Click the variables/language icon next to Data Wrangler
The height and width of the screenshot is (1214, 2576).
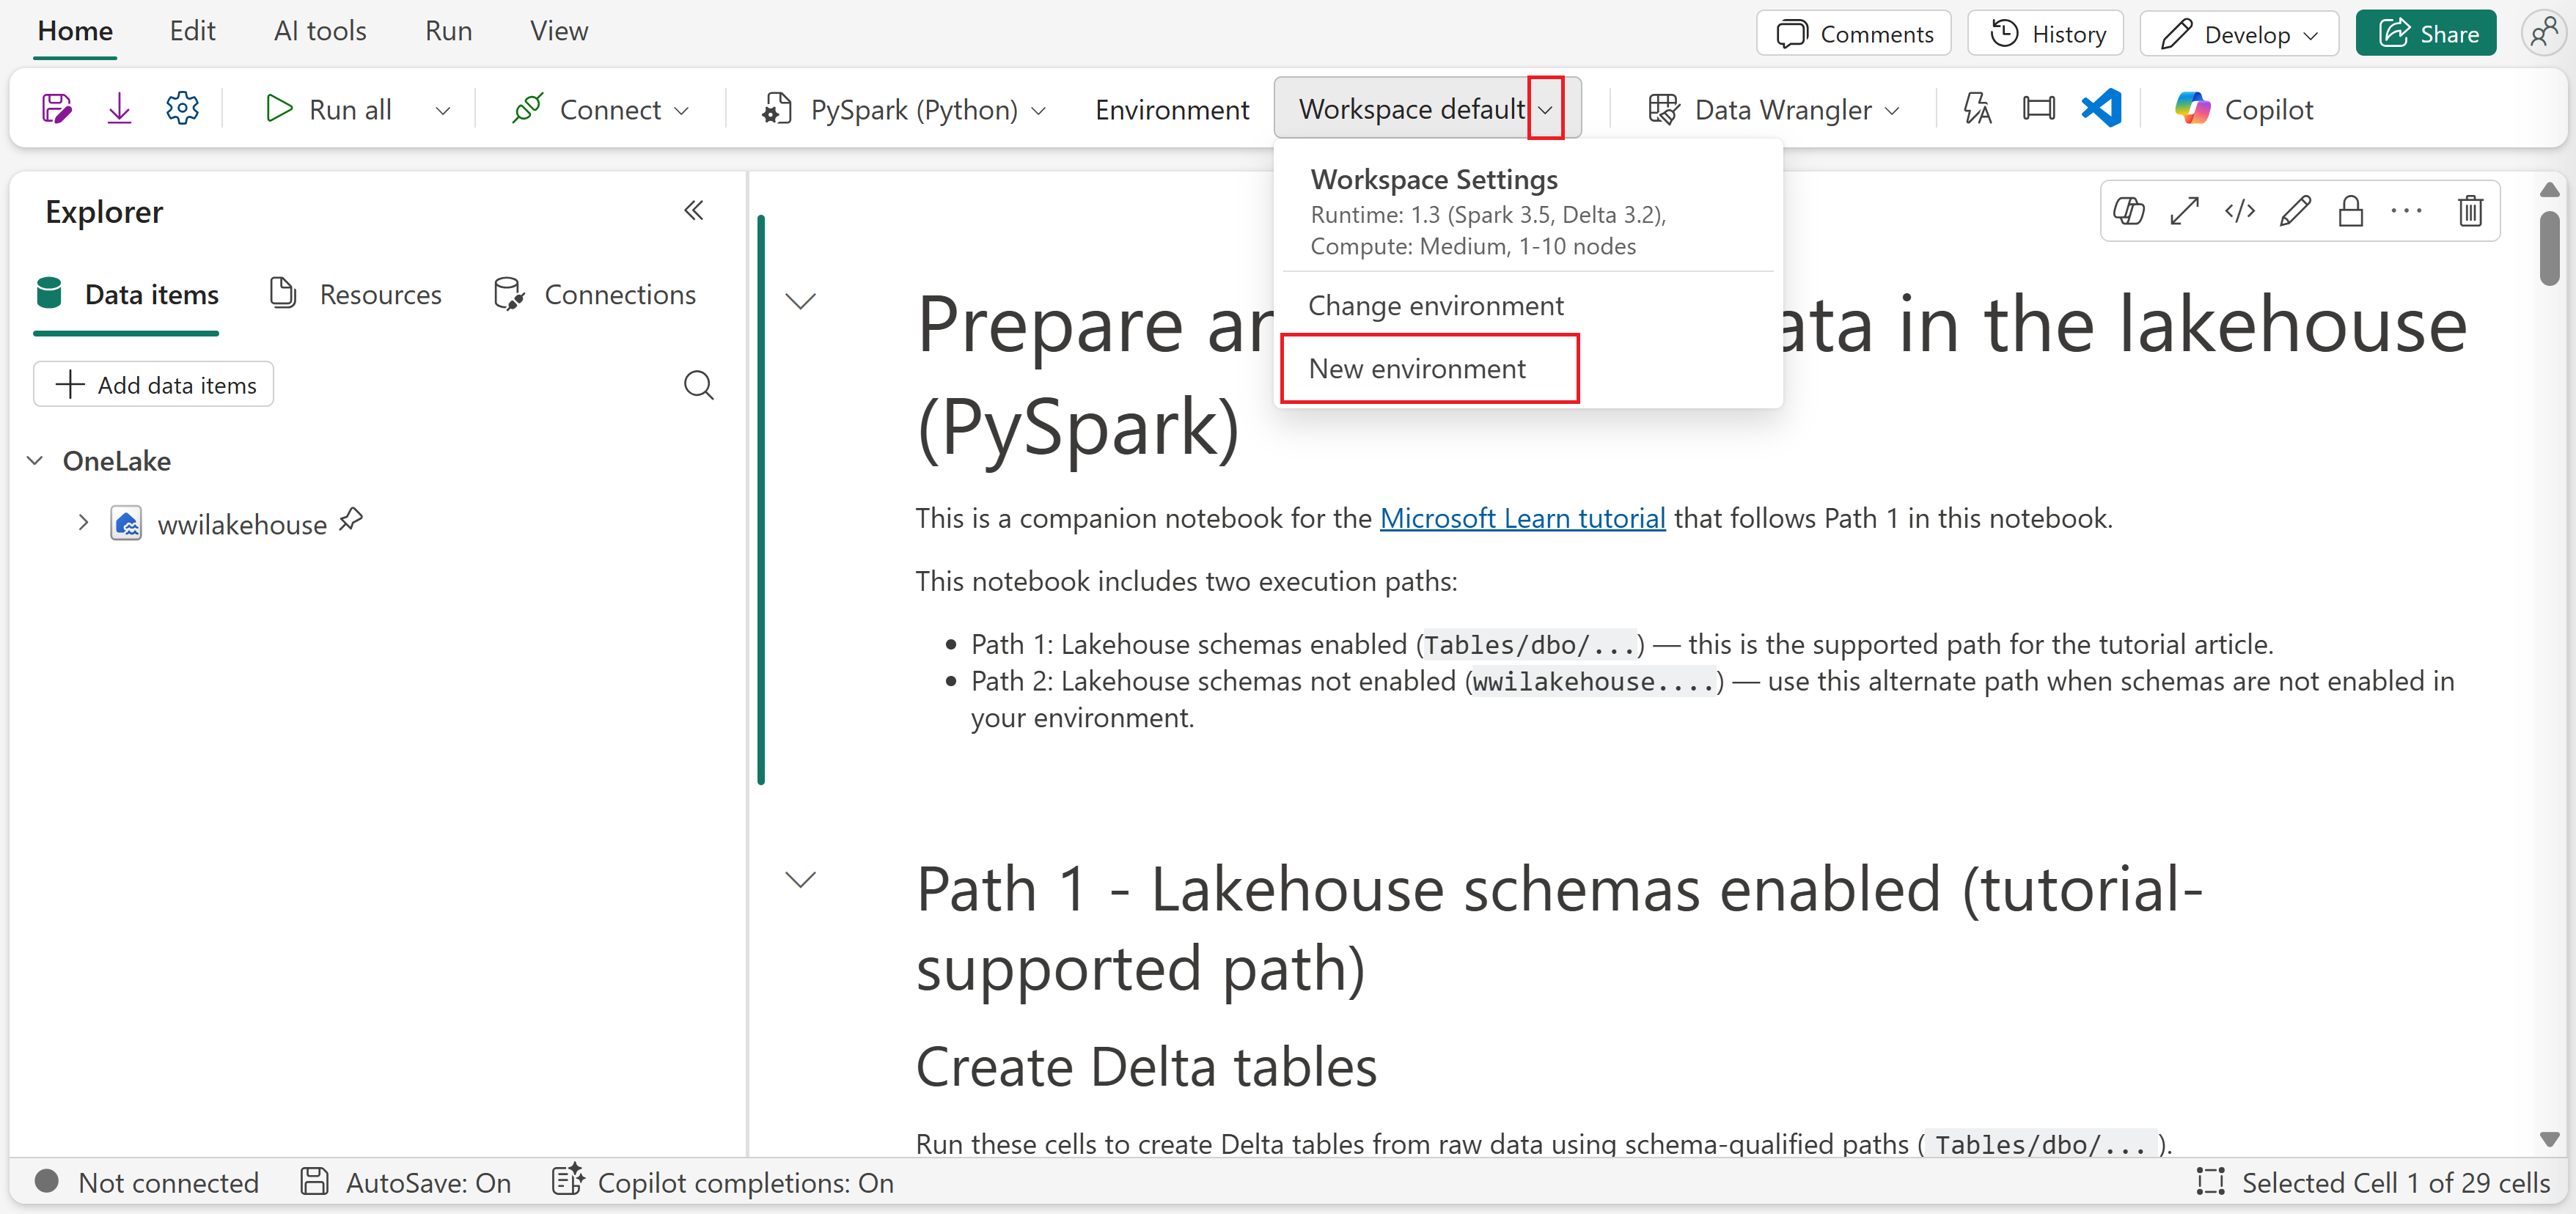[x=1977, y=108]
